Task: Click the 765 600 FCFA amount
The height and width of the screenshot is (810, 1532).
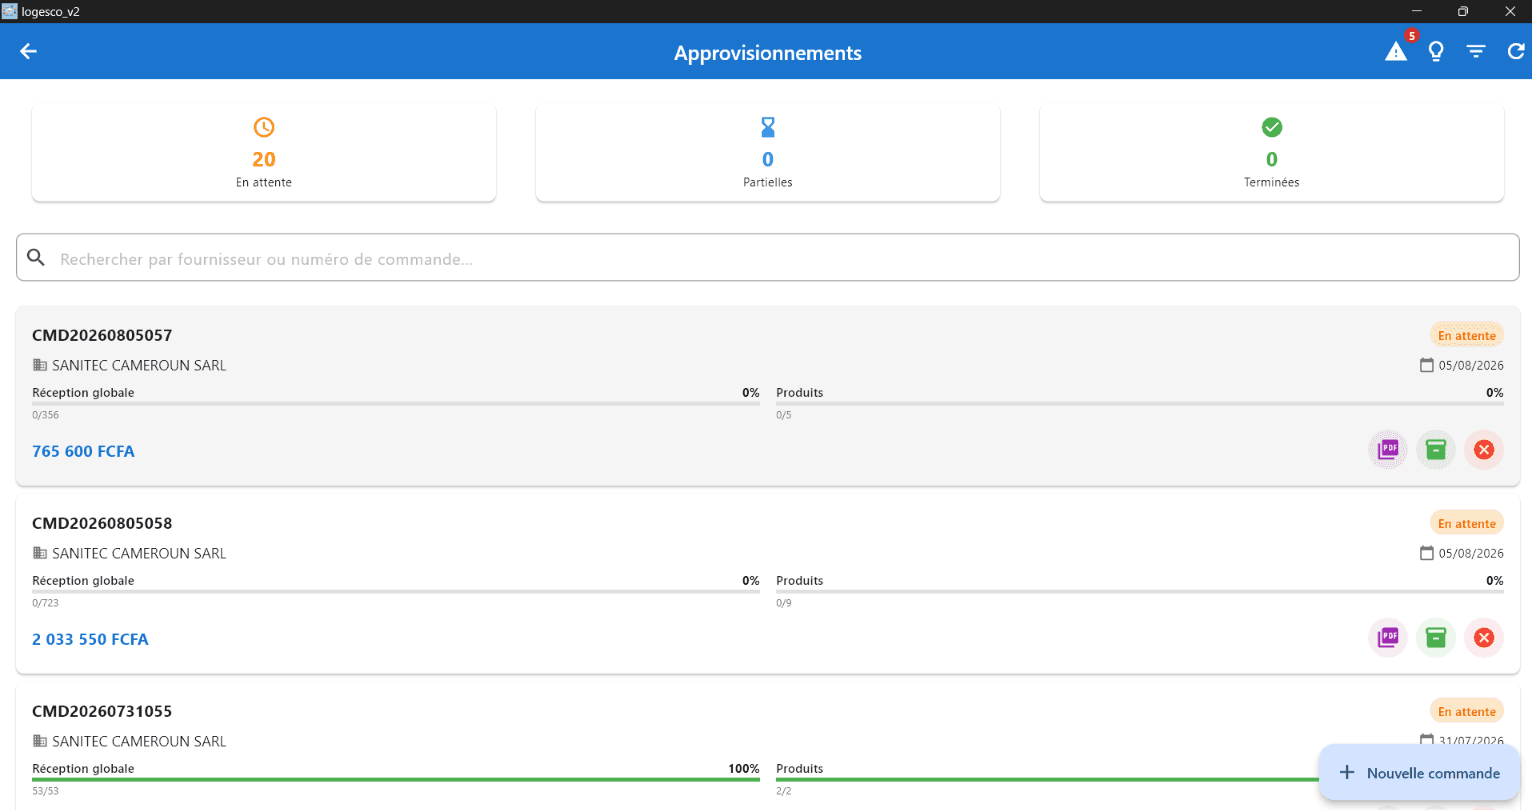Action: (x=83, y=451)
